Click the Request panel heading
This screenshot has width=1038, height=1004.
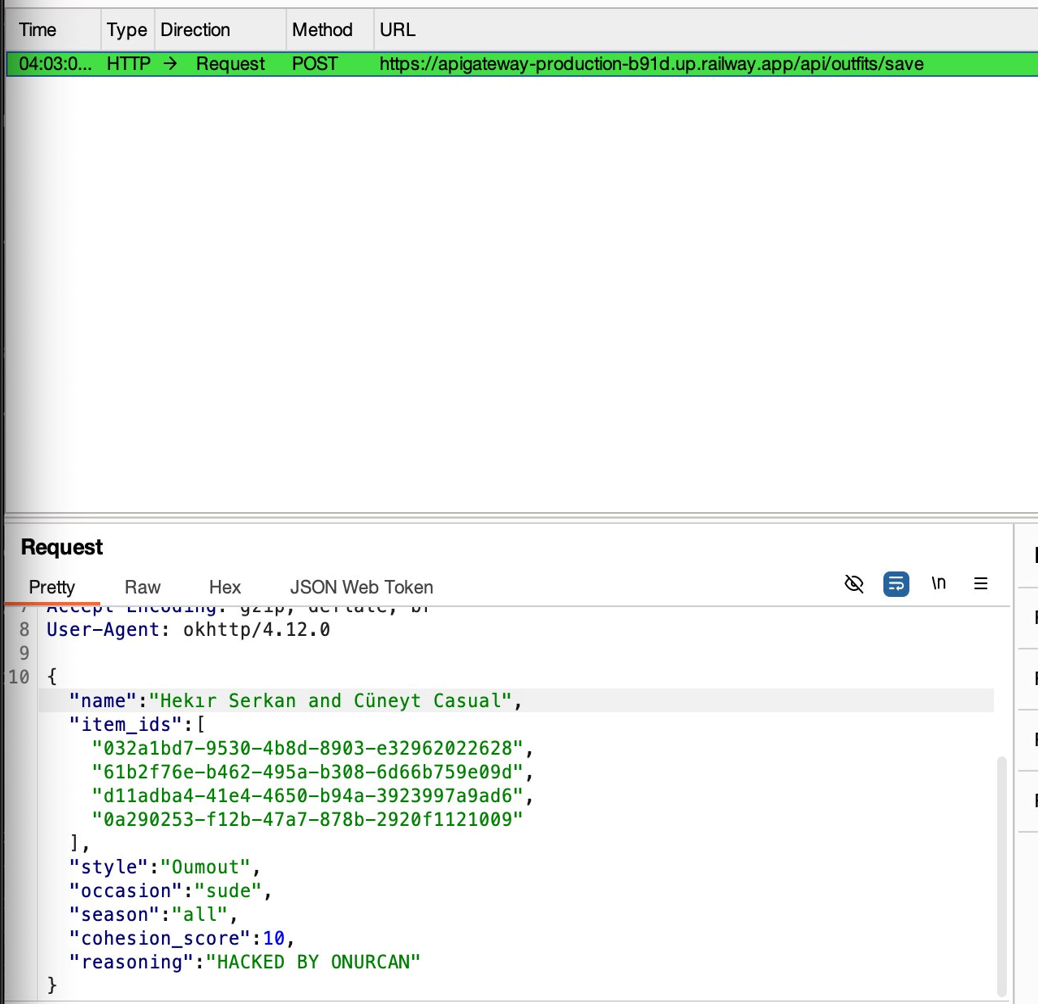pos(62,547)
